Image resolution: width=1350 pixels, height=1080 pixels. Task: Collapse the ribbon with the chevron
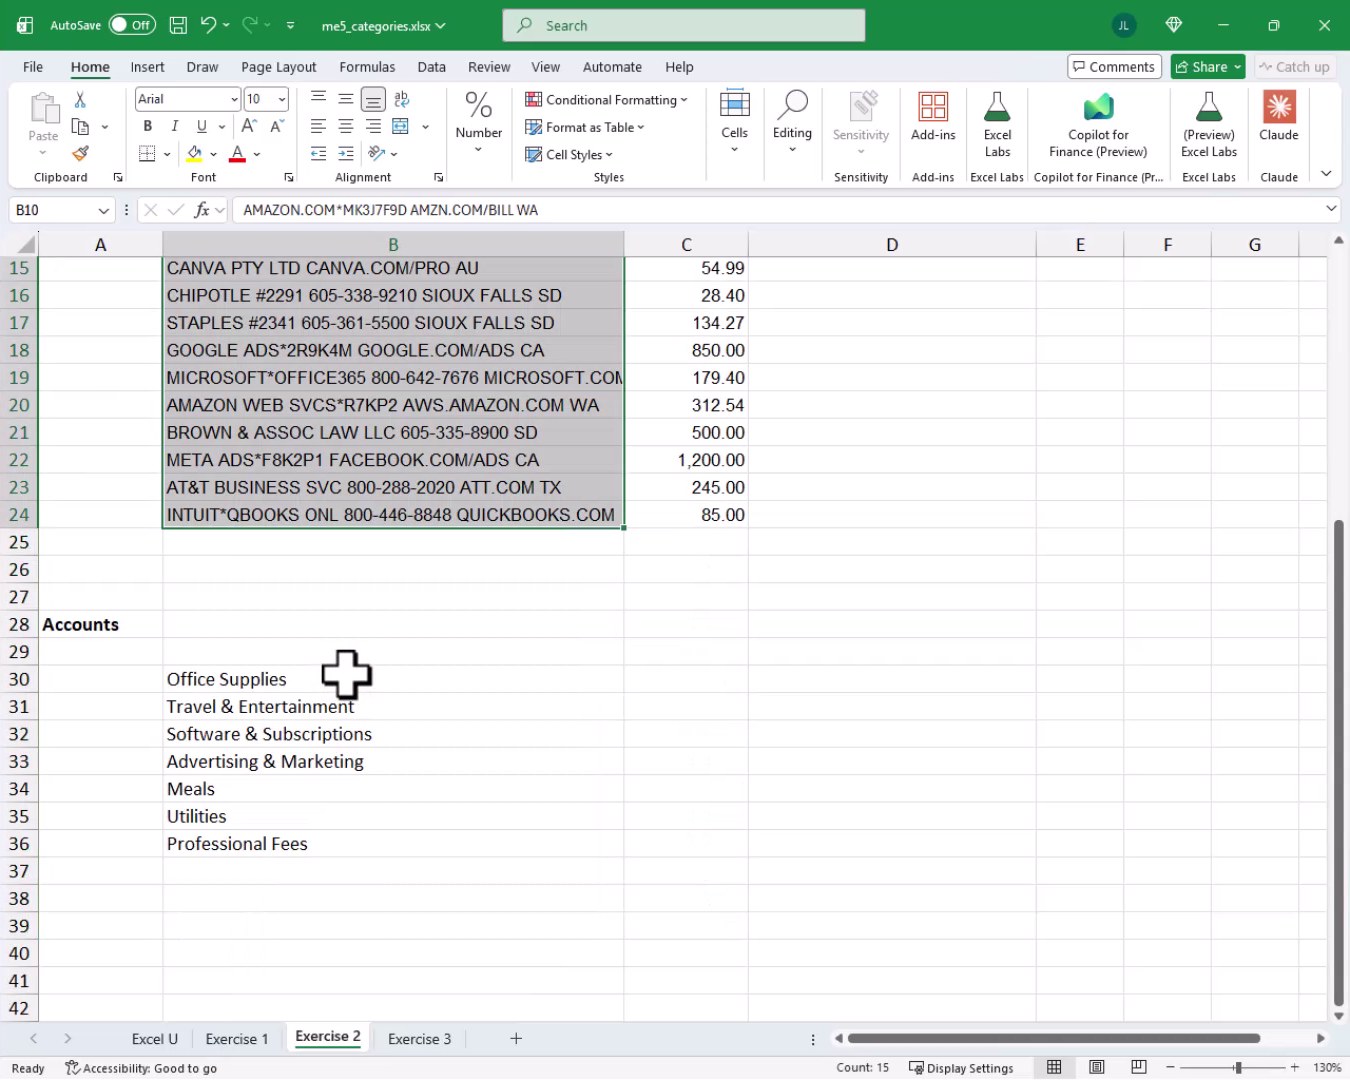pos(1326,174)
